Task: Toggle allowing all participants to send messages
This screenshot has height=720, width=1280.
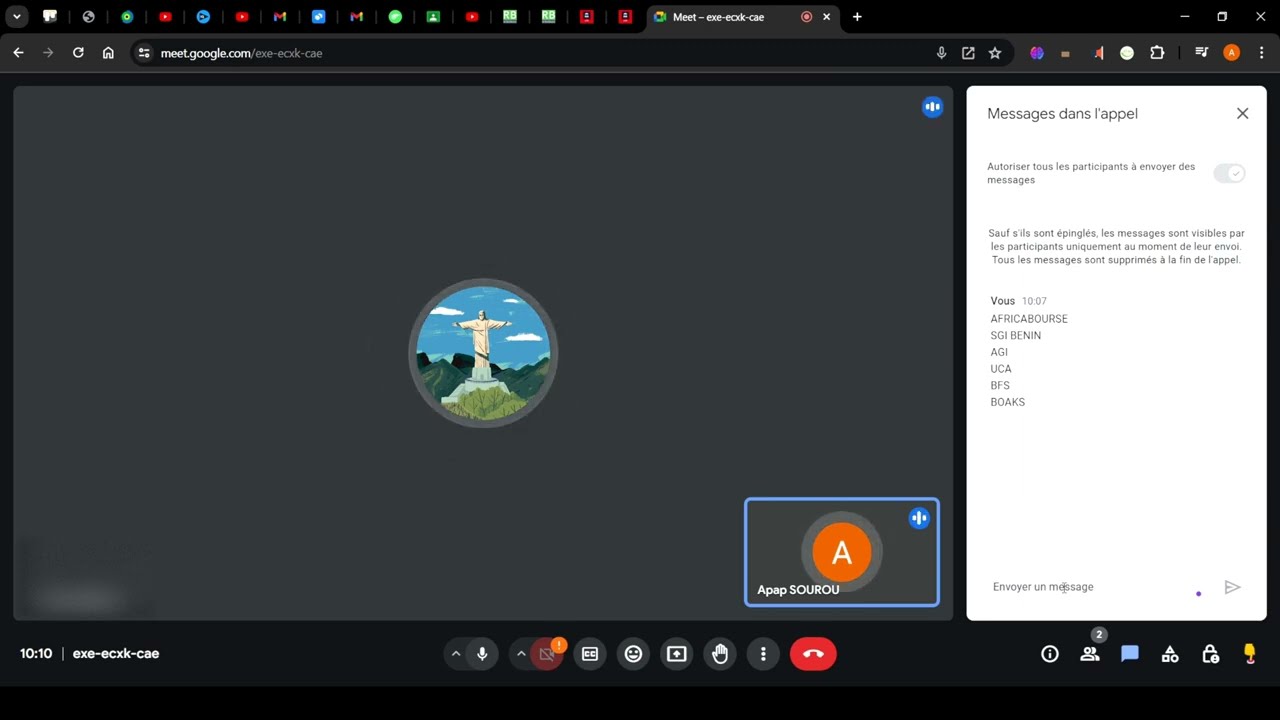Action: tap(1229, 174)
